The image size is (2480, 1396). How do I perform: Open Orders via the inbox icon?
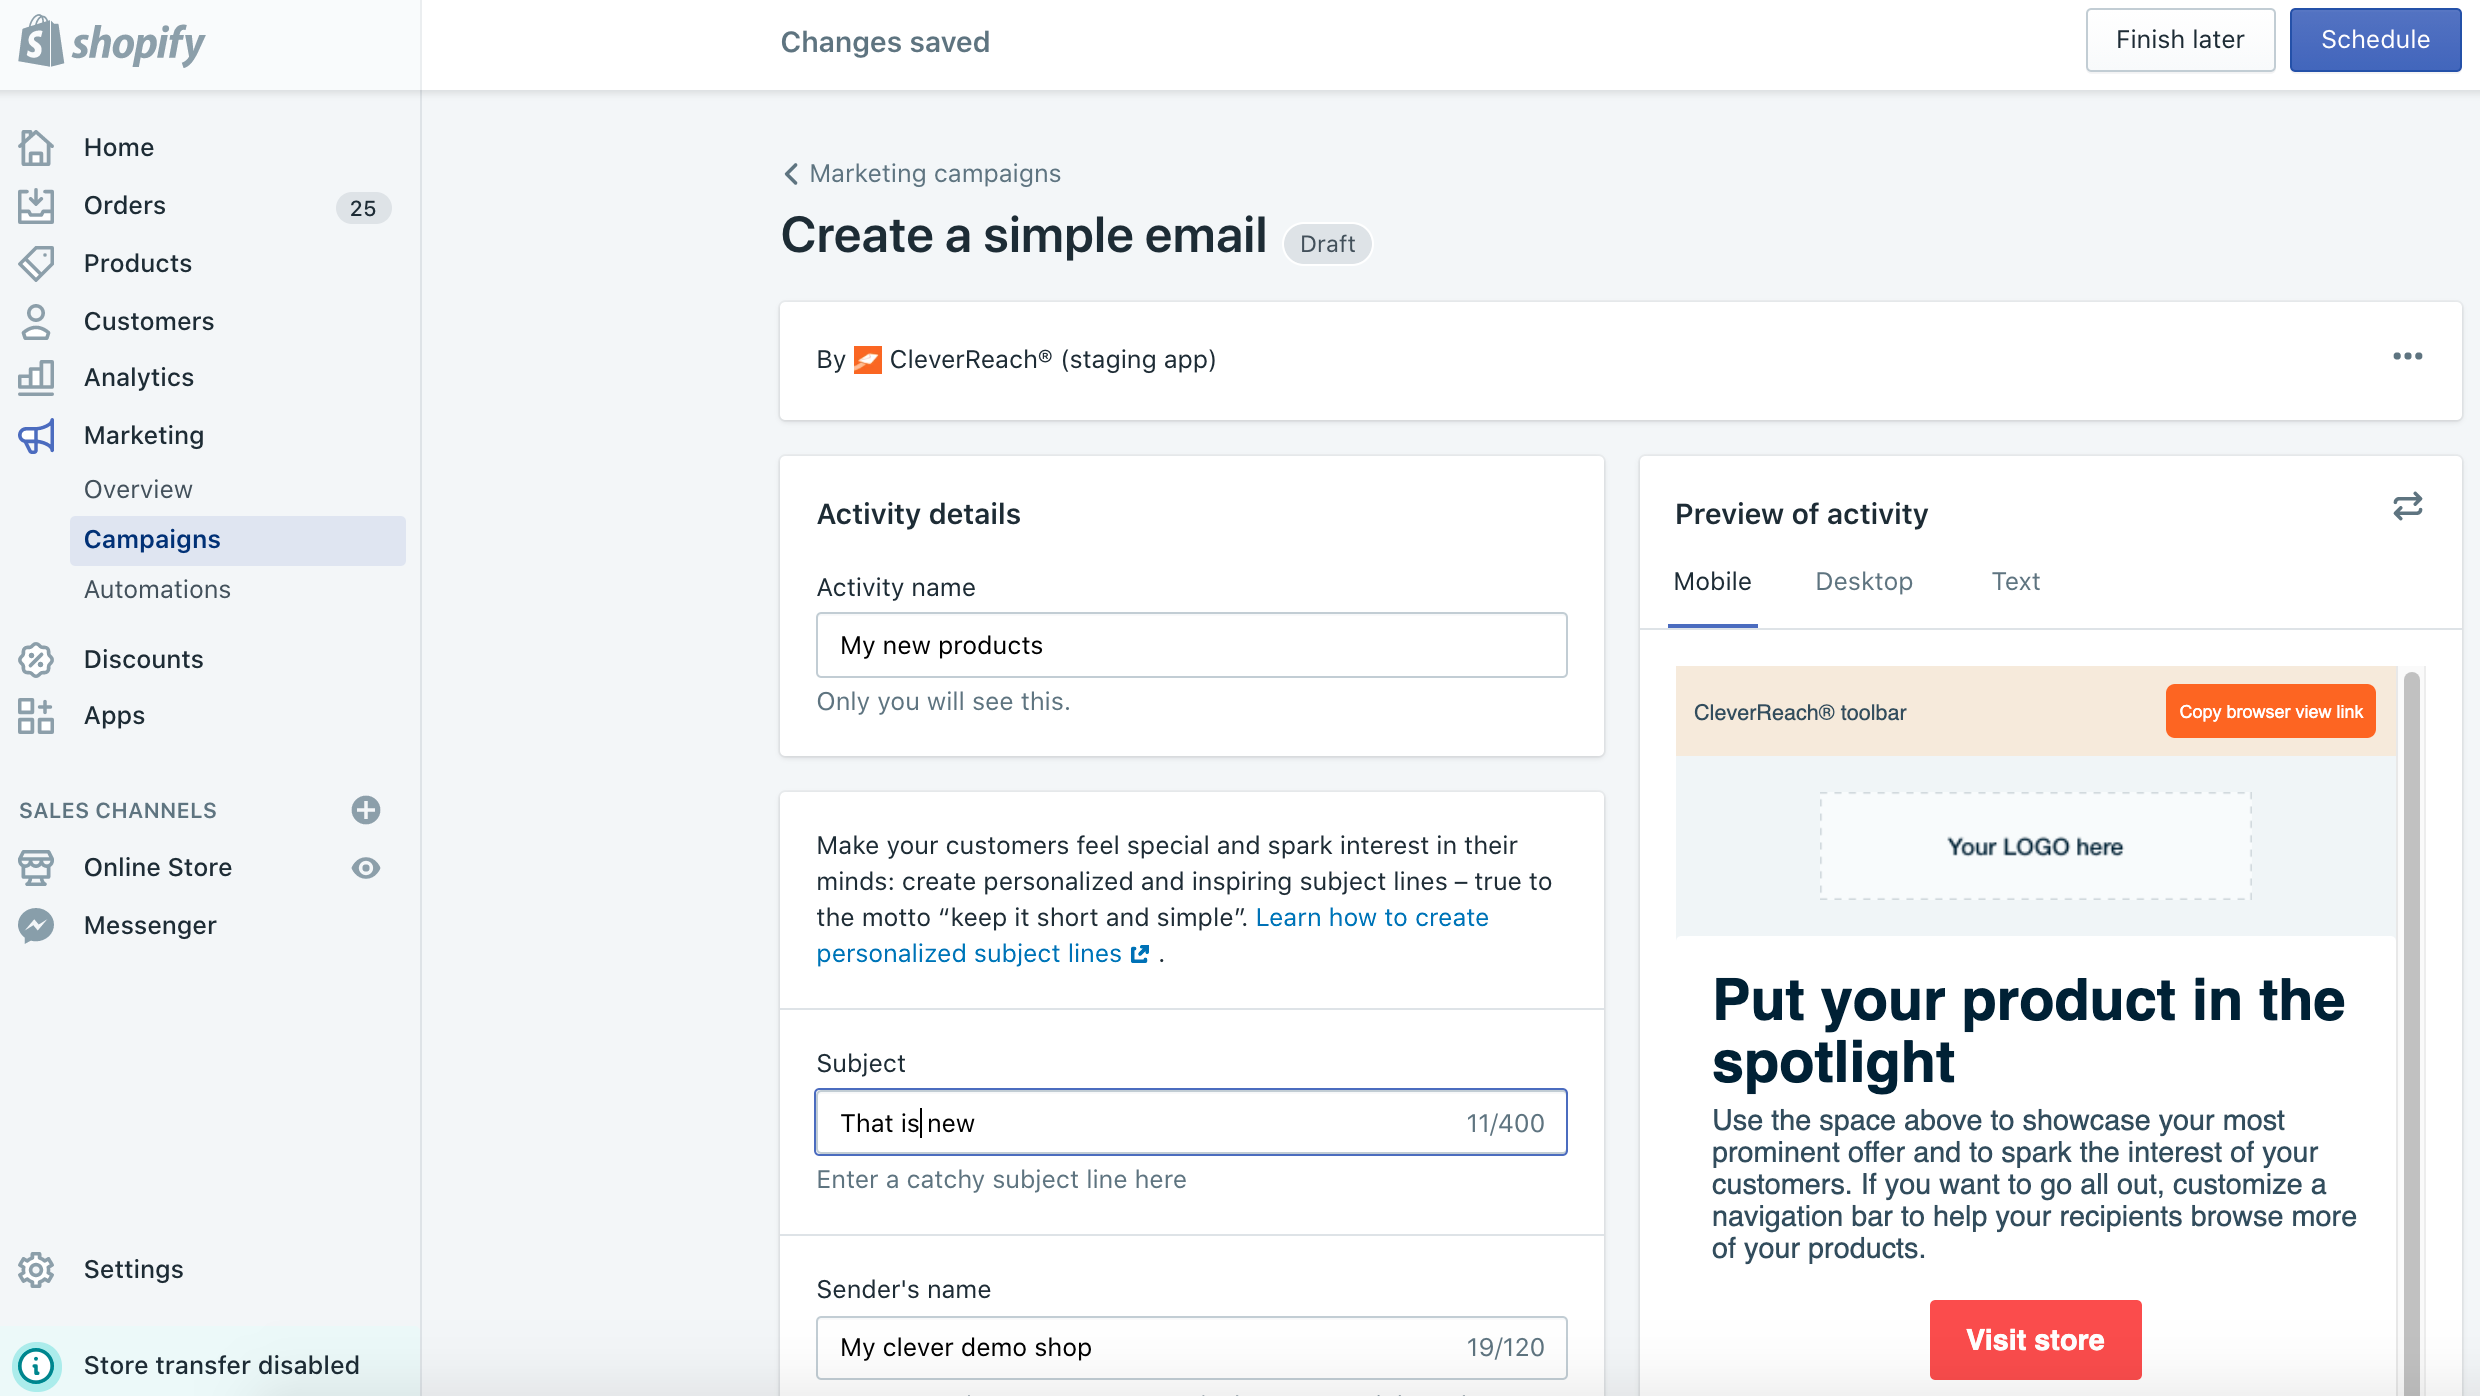point(36,206)
